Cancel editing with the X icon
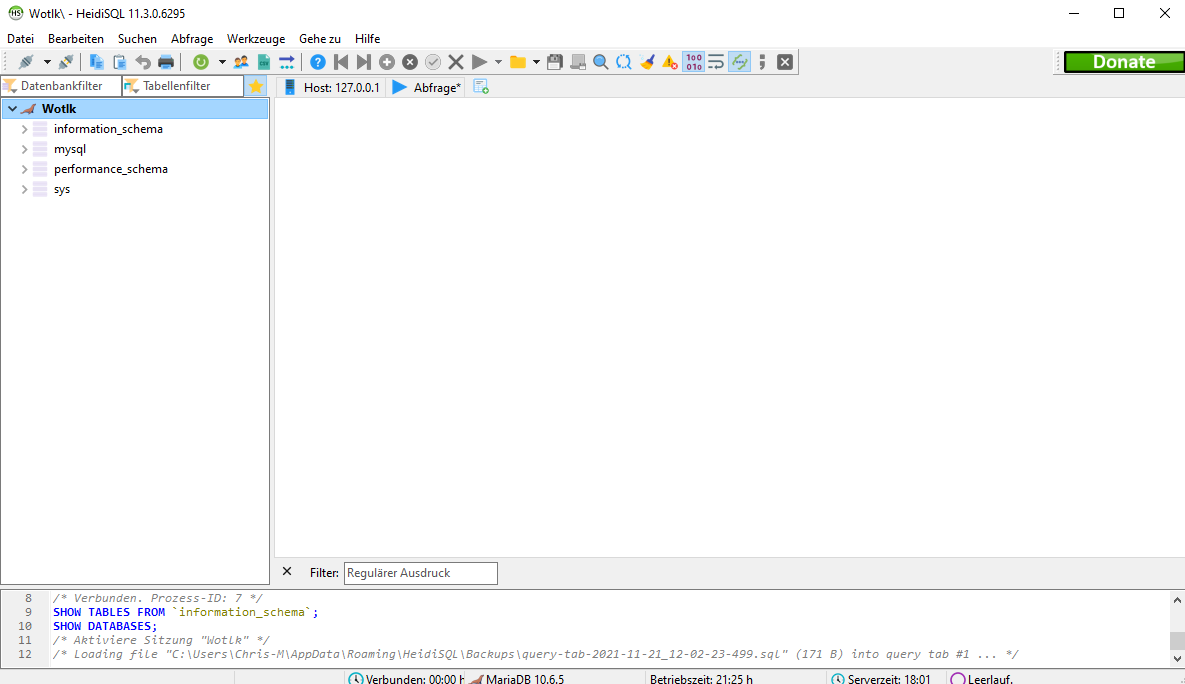 pos(456,62)
